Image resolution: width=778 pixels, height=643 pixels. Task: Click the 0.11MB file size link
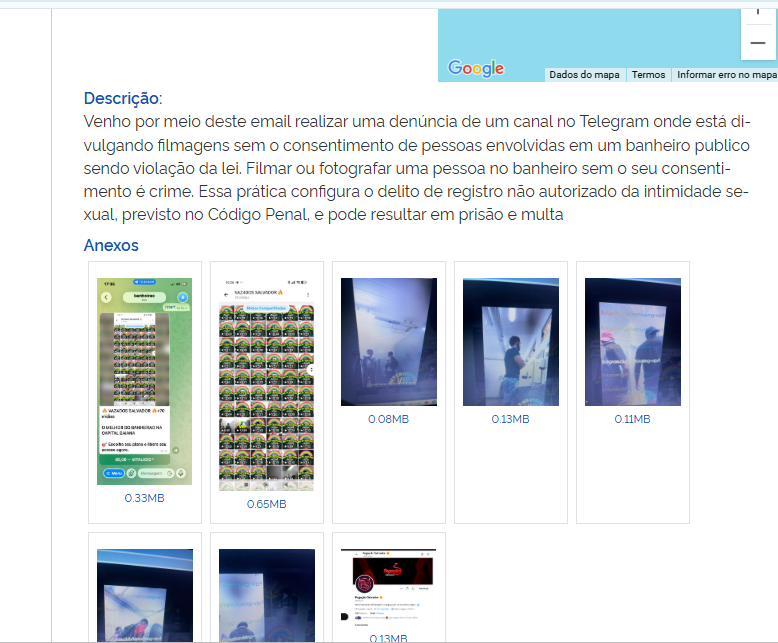633,419
